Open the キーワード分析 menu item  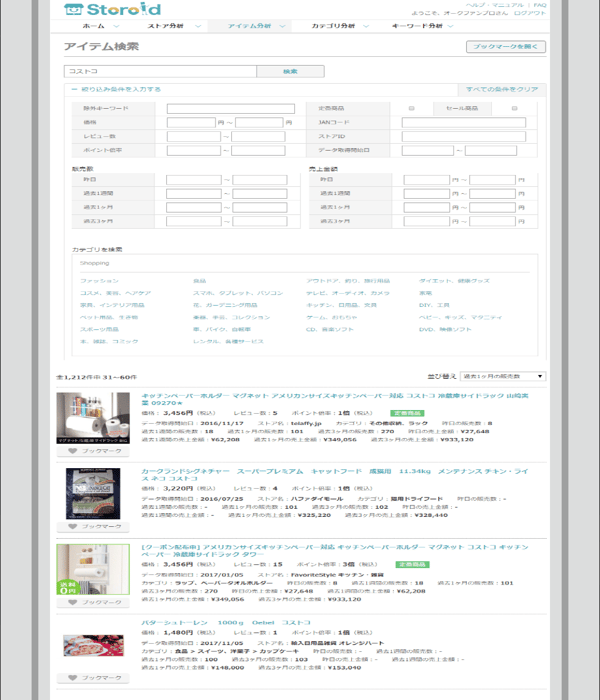(x=417, y=26)
